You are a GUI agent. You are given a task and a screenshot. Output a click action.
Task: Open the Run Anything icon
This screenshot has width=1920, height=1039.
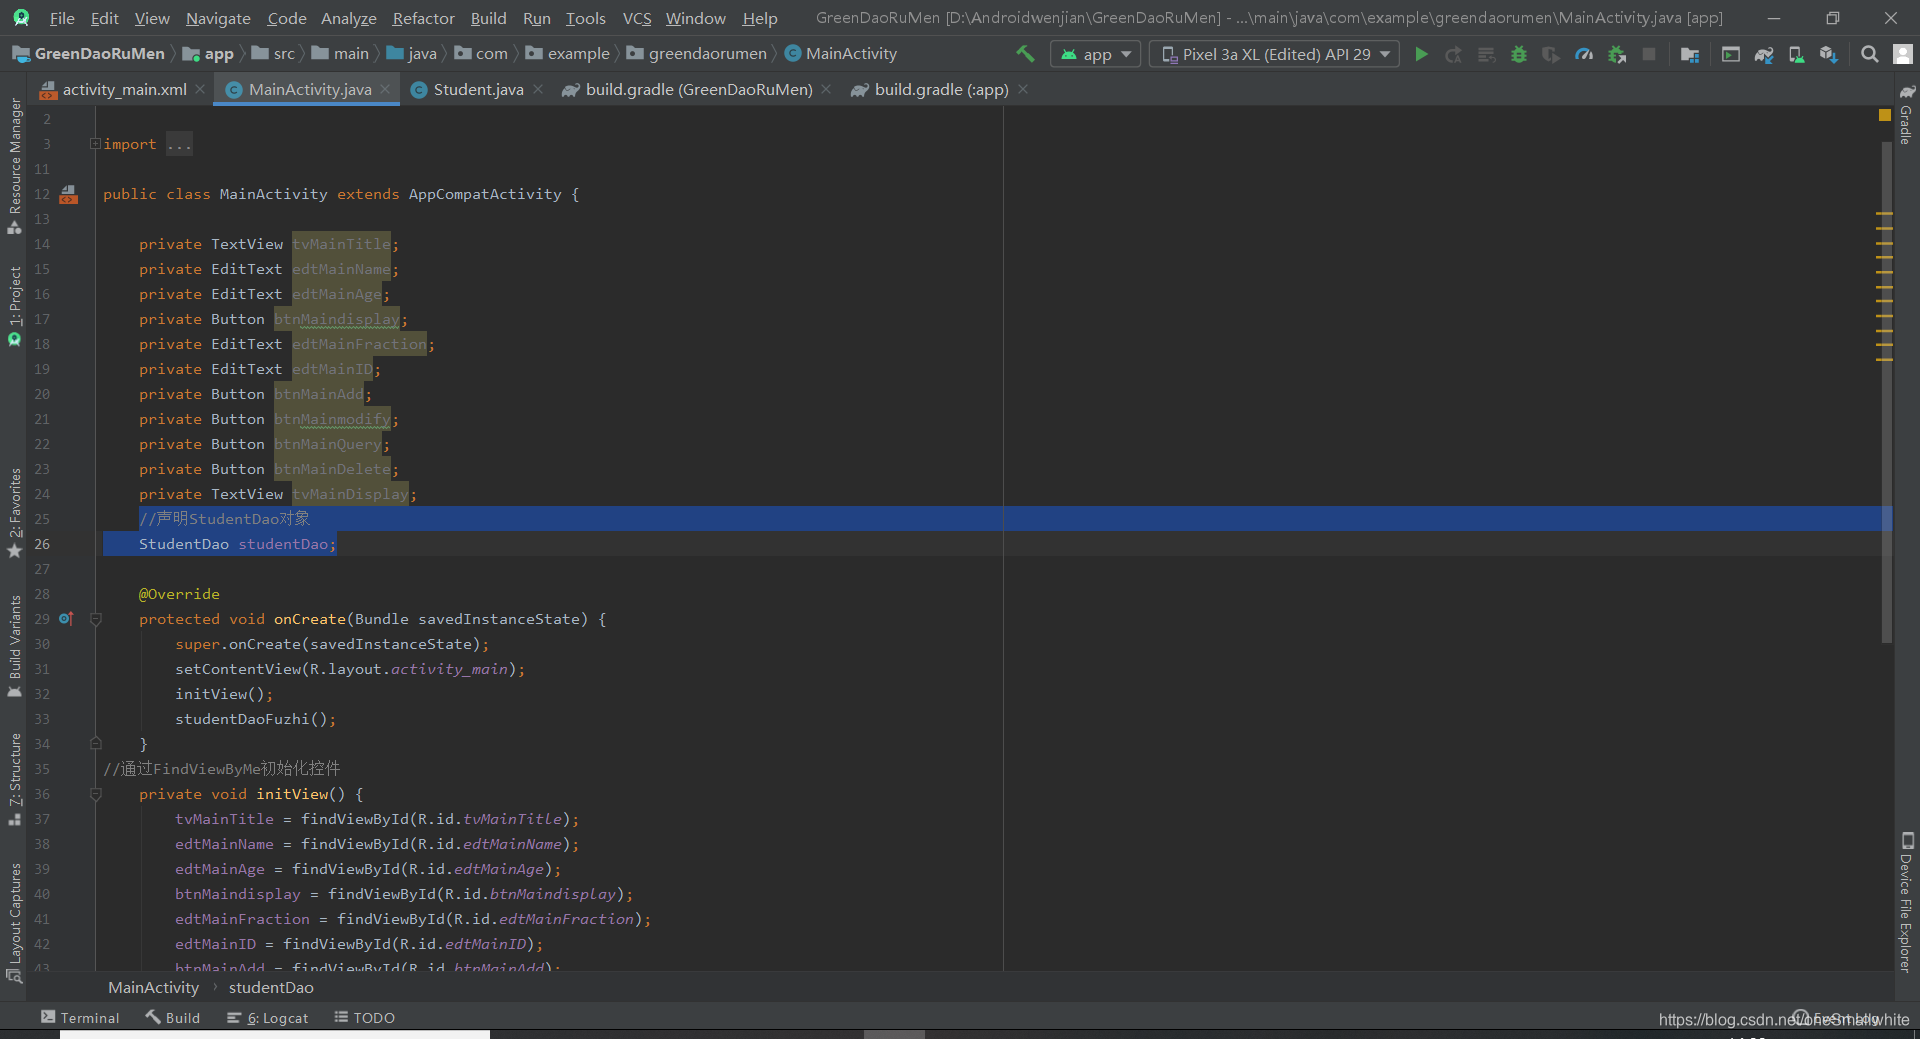[x=1731, y=54]
